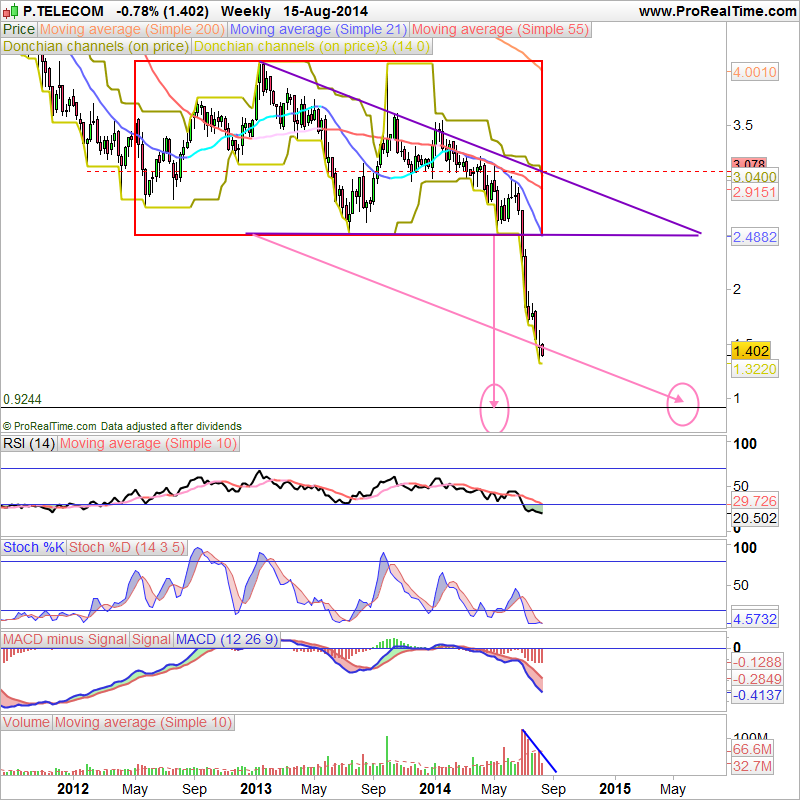This screenshot has height=800, width=800.
Task: Click Volume Moving average (Simple 10) label
Action: 143,722
